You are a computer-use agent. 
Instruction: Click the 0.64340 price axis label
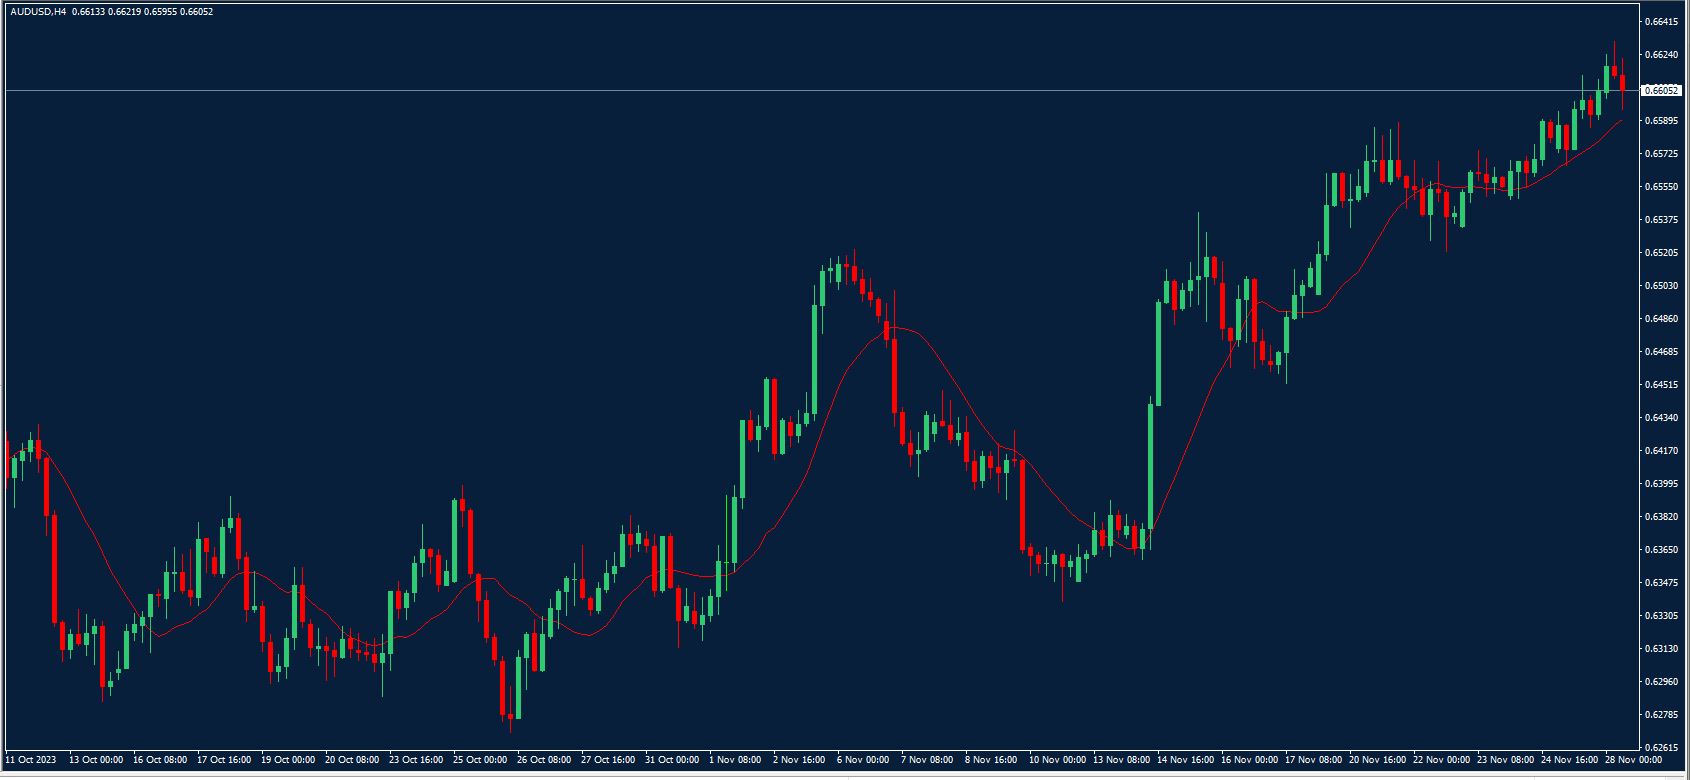(1660, 418)
